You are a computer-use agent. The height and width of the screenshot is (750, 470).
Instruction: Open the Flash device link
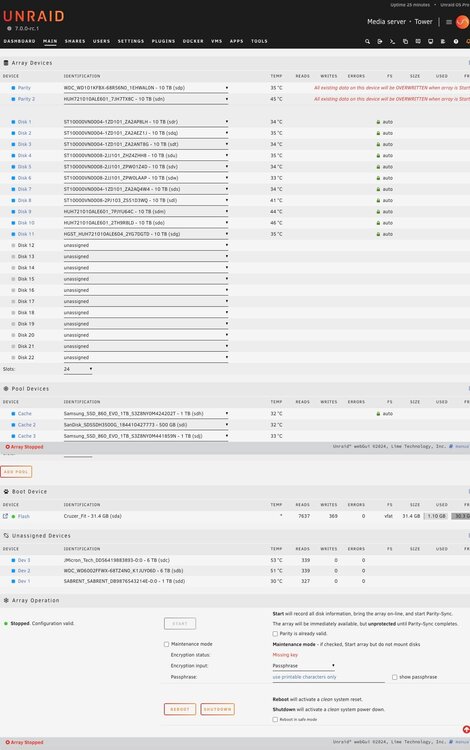[x=23, y=517]
